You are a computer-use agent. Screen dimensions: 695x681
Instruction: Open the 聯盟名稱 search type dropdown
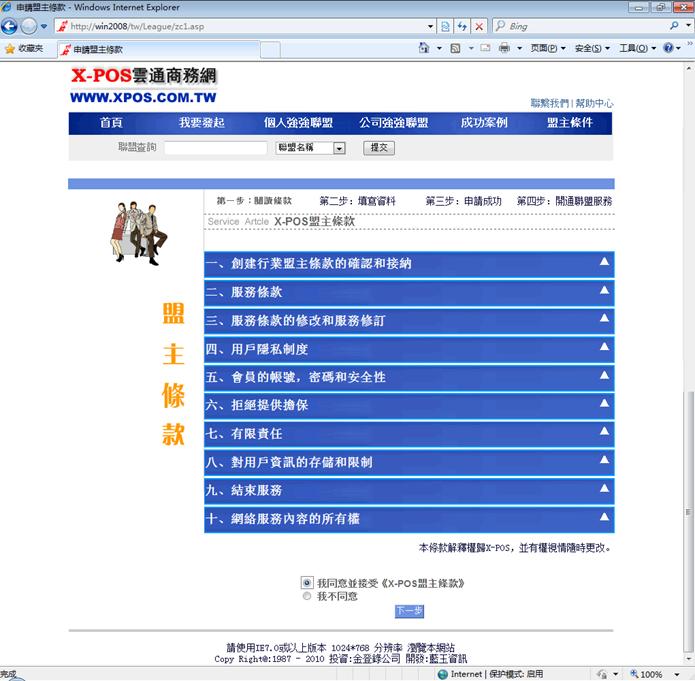click(x=311, y=148)
